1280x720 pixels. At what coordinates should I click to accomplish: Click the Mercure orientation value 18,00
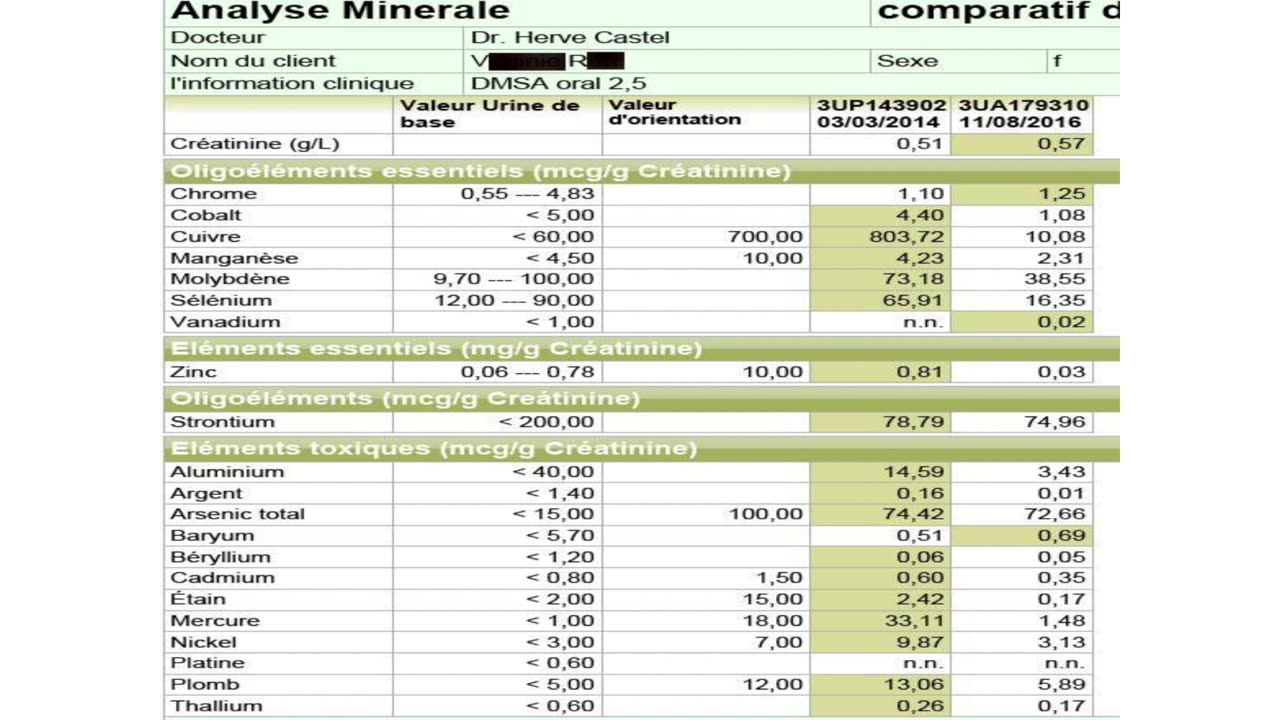[x=775, y=621]
